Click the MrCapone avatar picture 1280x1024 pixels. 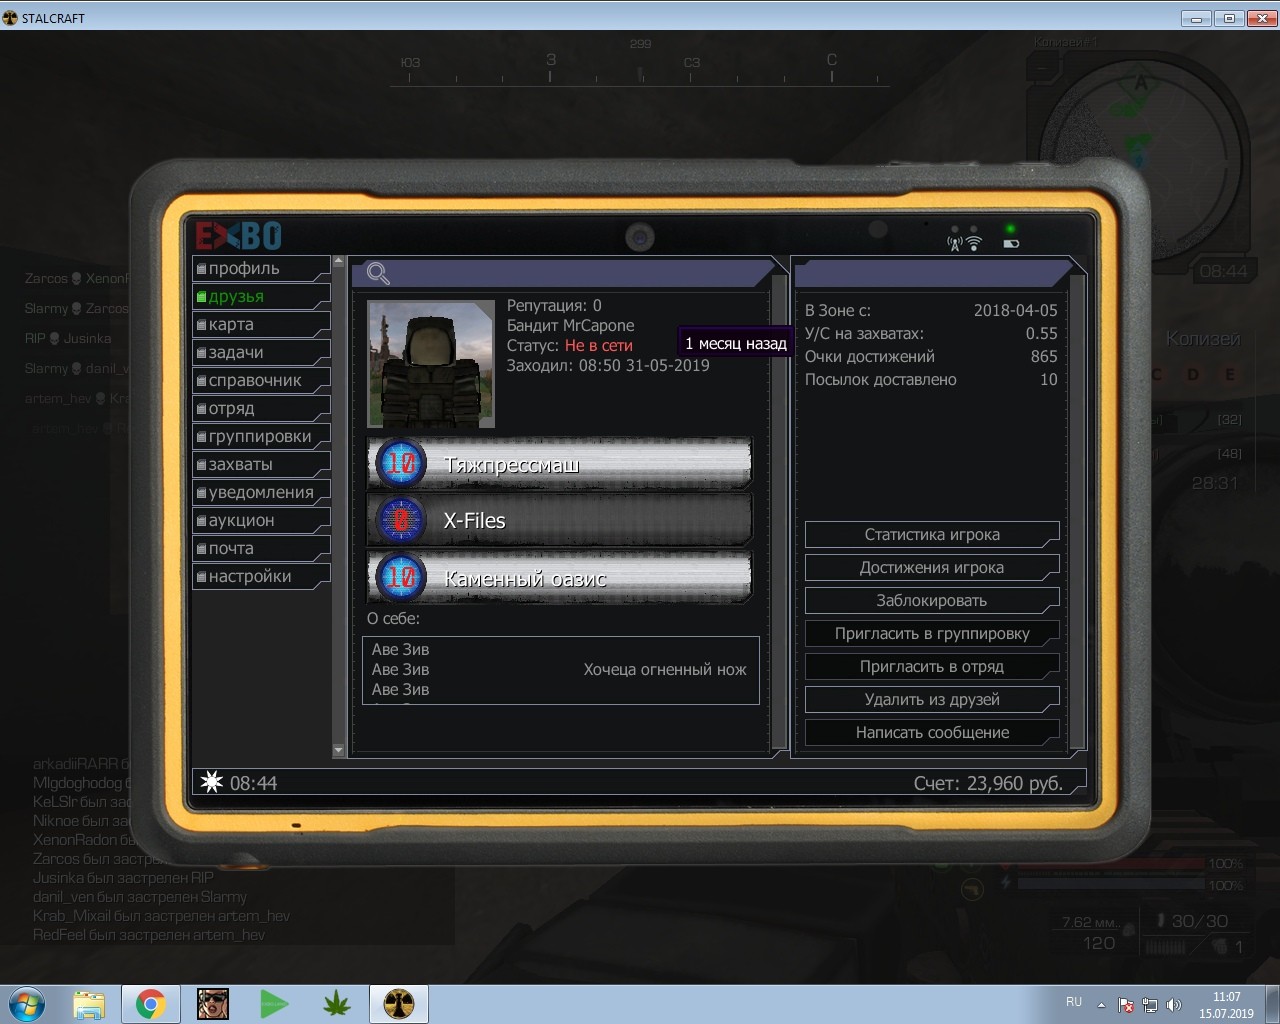pos(431,364)
